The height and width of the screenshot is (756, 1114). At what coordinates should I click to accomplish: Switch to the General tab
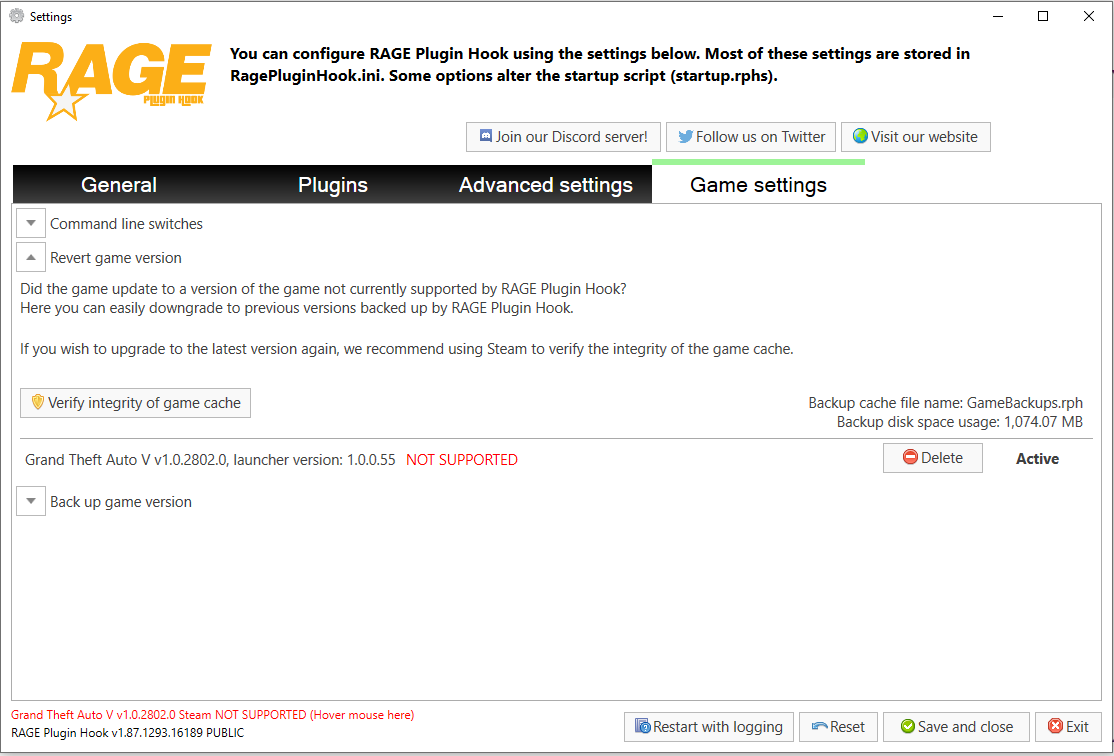[x=119, y=185]
